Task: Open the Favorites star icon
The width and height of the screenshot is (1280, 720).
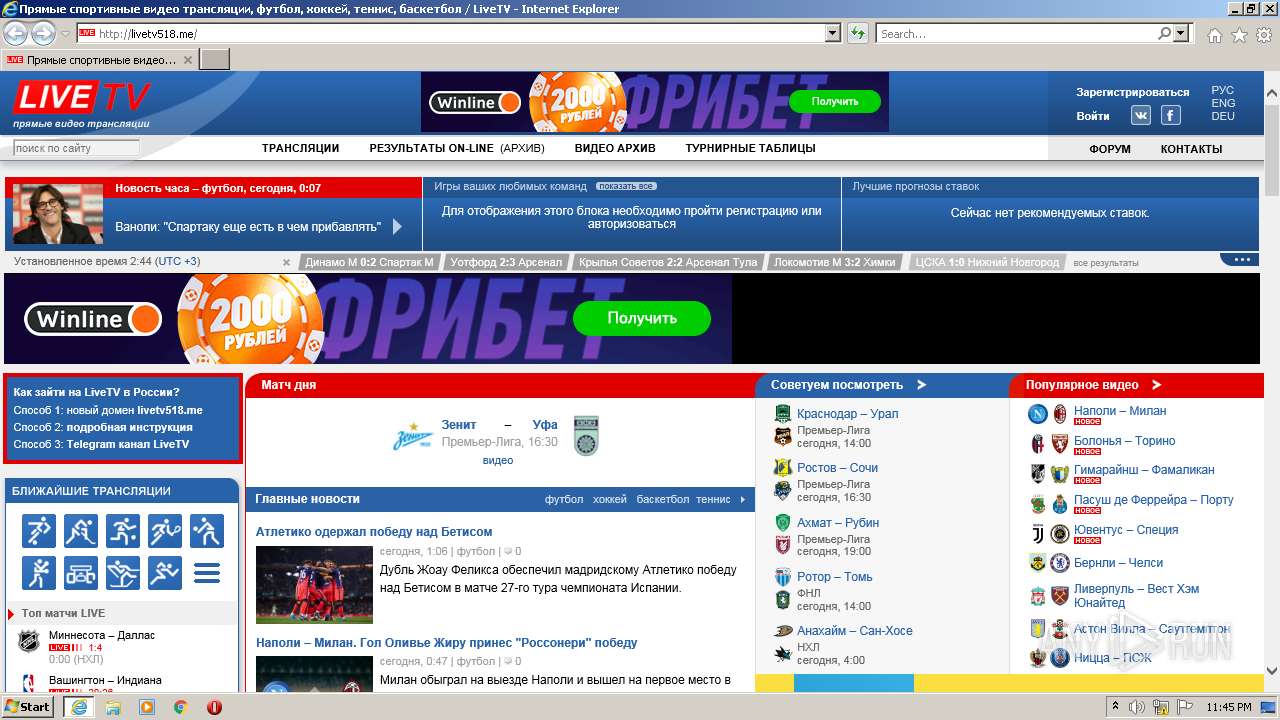Action: (x=1239, y=35)
